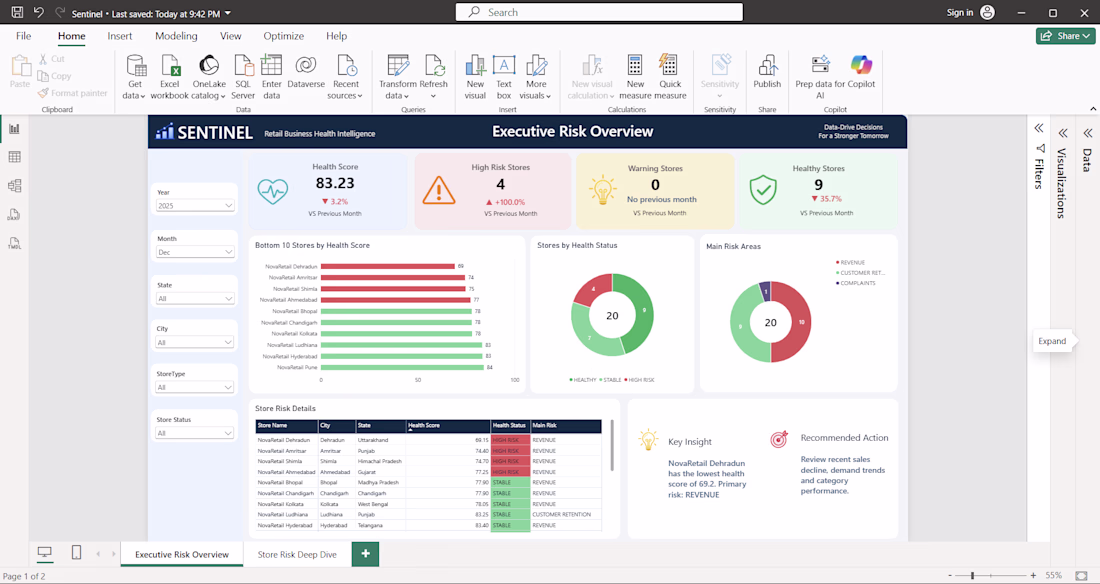
Task: Add a new report page
Action: pos(365,554)
